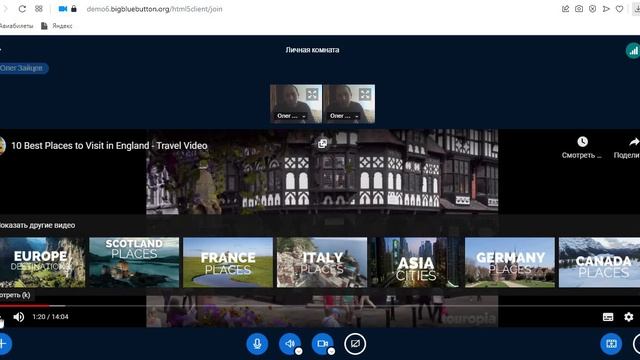Open the Яндекс bookmark
This screenshot has height=360, width=640.
57,26
